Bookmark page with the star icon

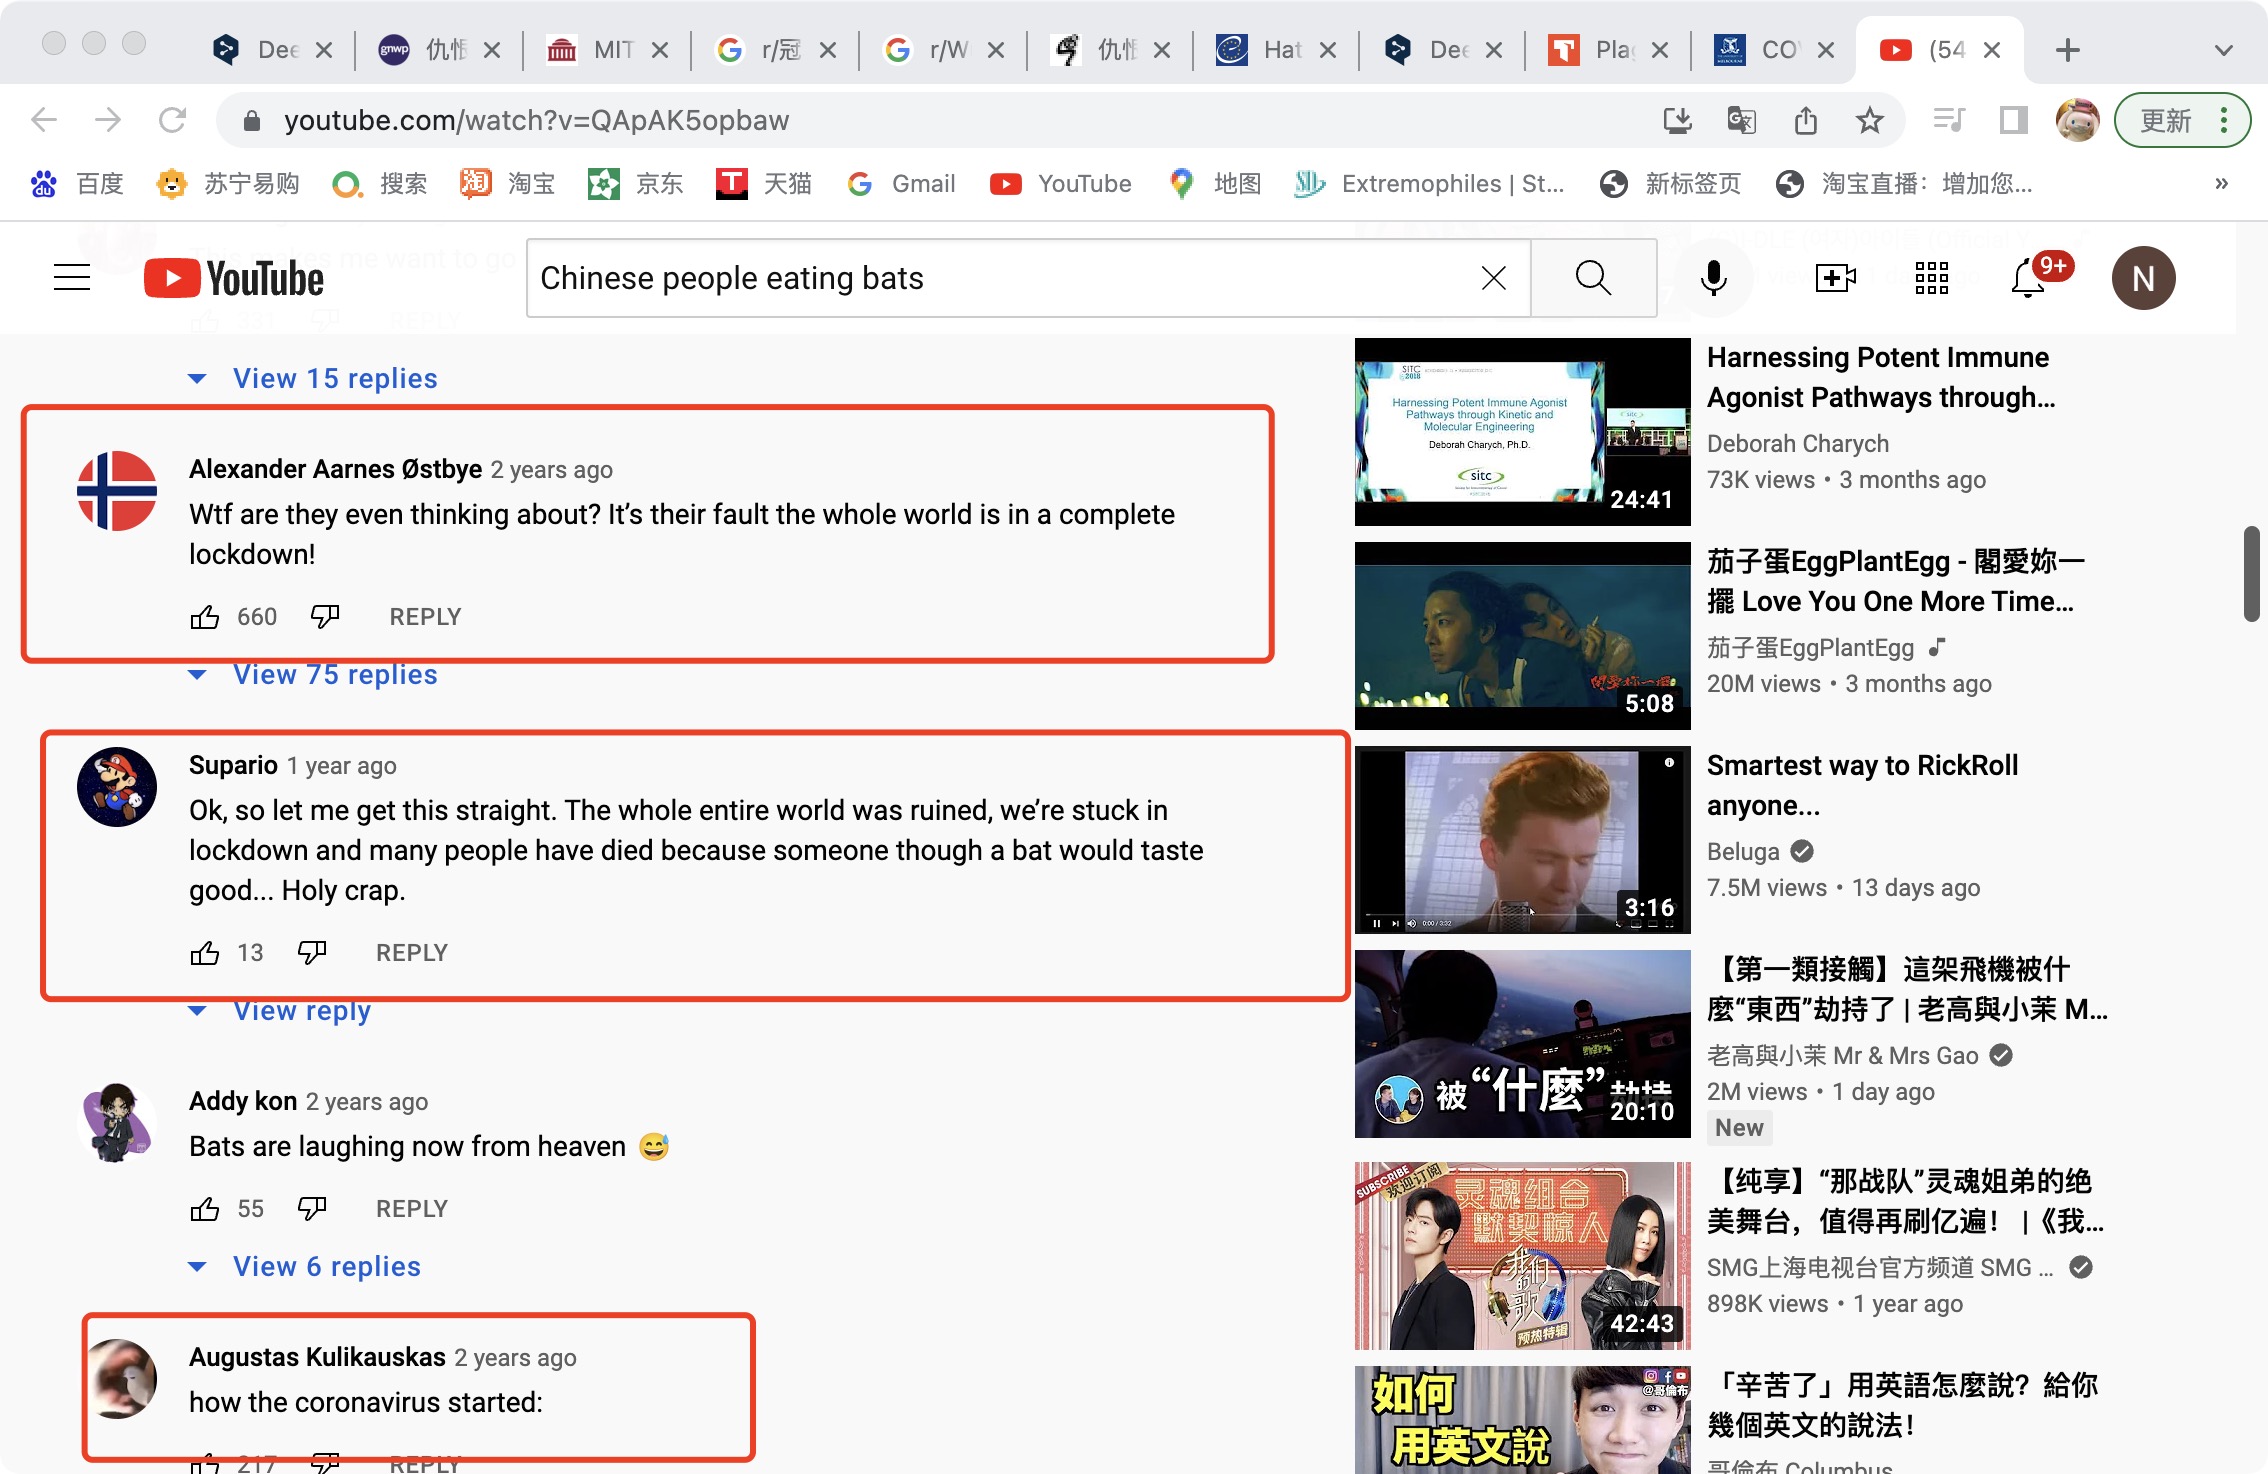pyautogui.click(x=1869, y=121)
